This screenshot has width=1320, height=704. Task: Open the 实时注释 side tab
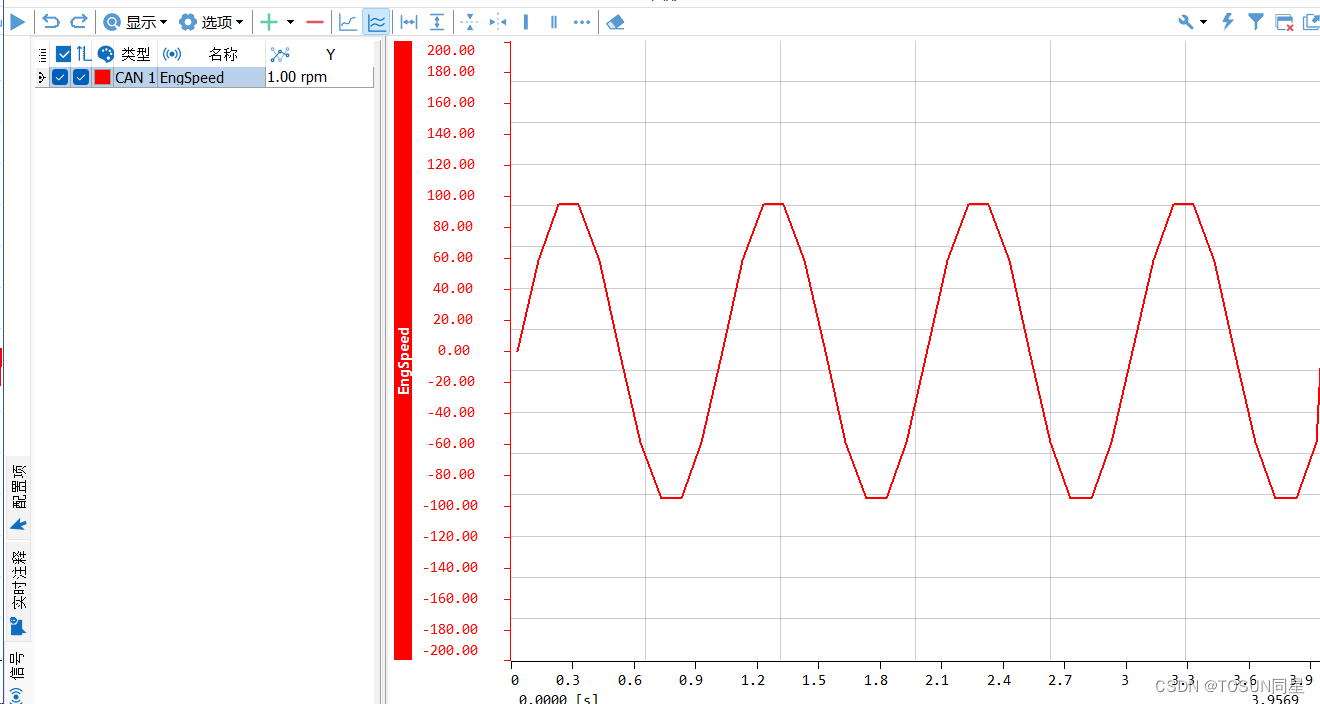(18, 592)
